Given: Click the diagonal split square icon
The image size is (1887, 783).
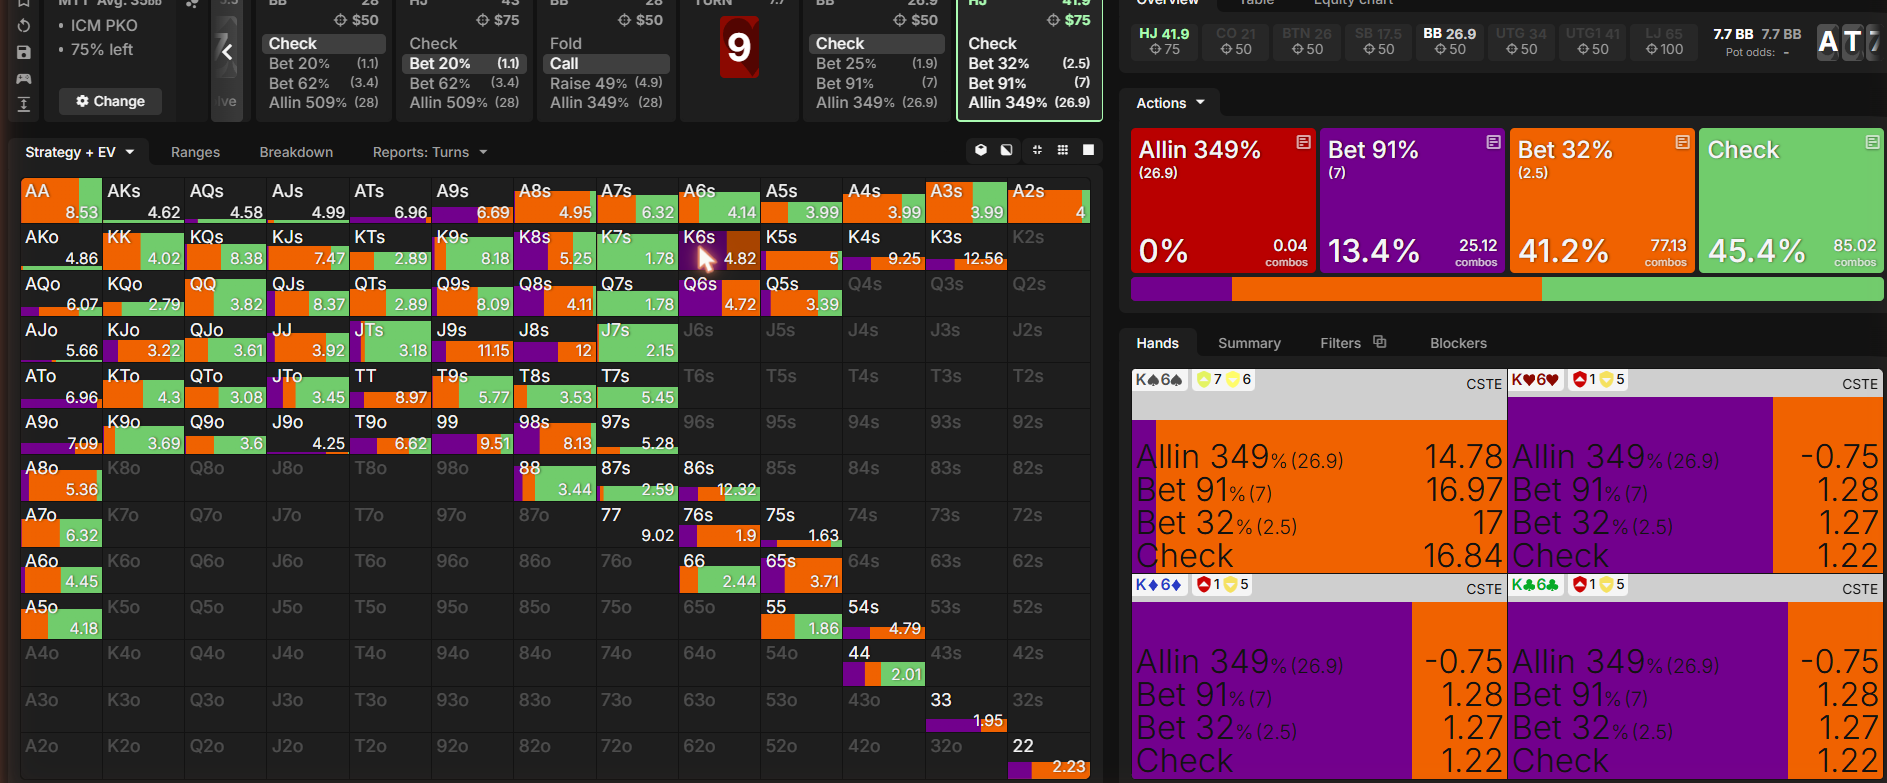Looking at the screenshot, I should [1007, 150].
